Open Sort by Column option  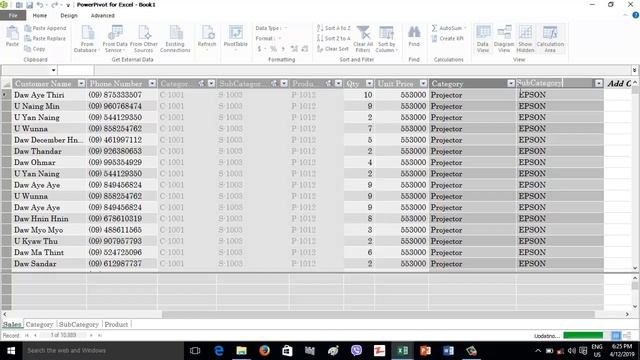tap(386, 39)
